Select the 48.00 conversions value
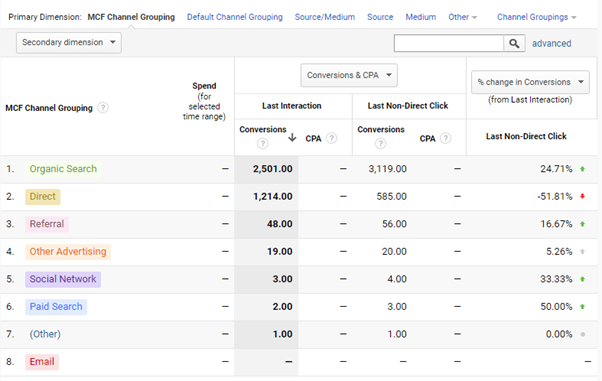602x381 pixels. 280,224
